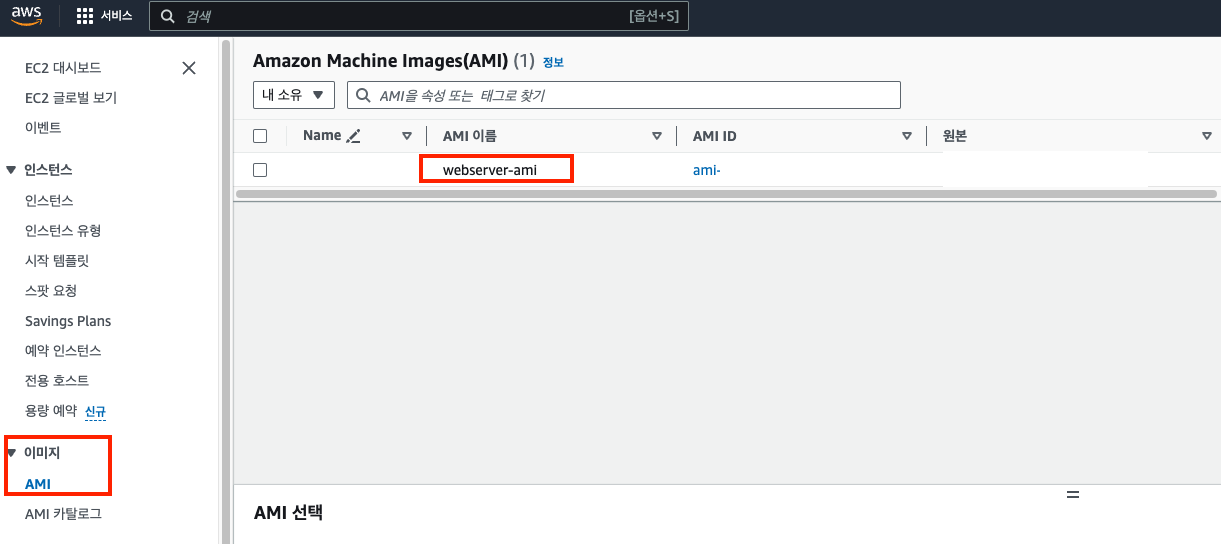Click the 서비스 label
The height and width of the screenshot is (544, 1221).
tap(117, 17)
